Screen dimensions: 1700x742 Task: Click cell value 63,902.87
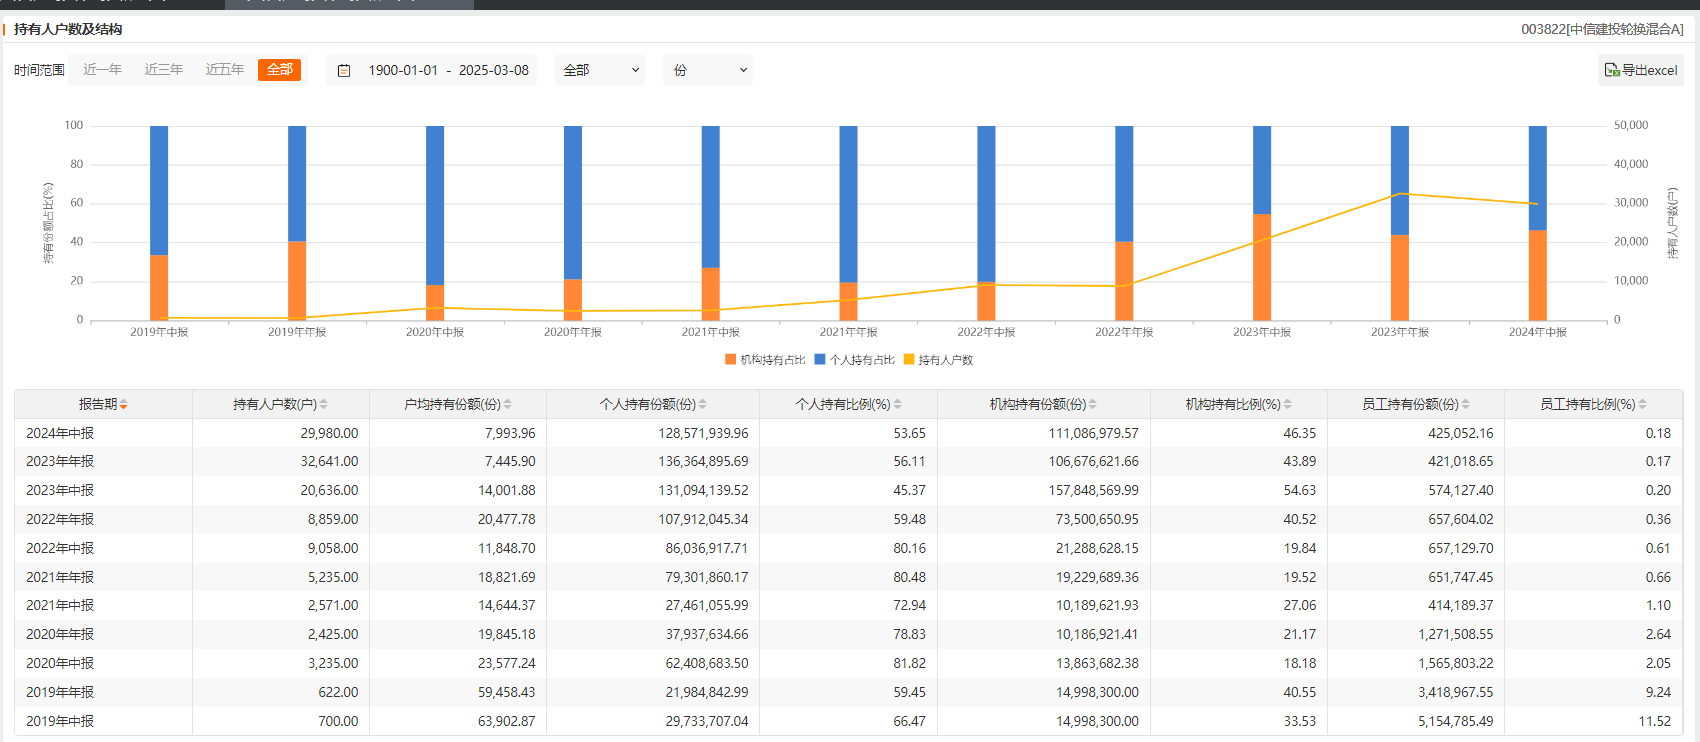point(506,722)
